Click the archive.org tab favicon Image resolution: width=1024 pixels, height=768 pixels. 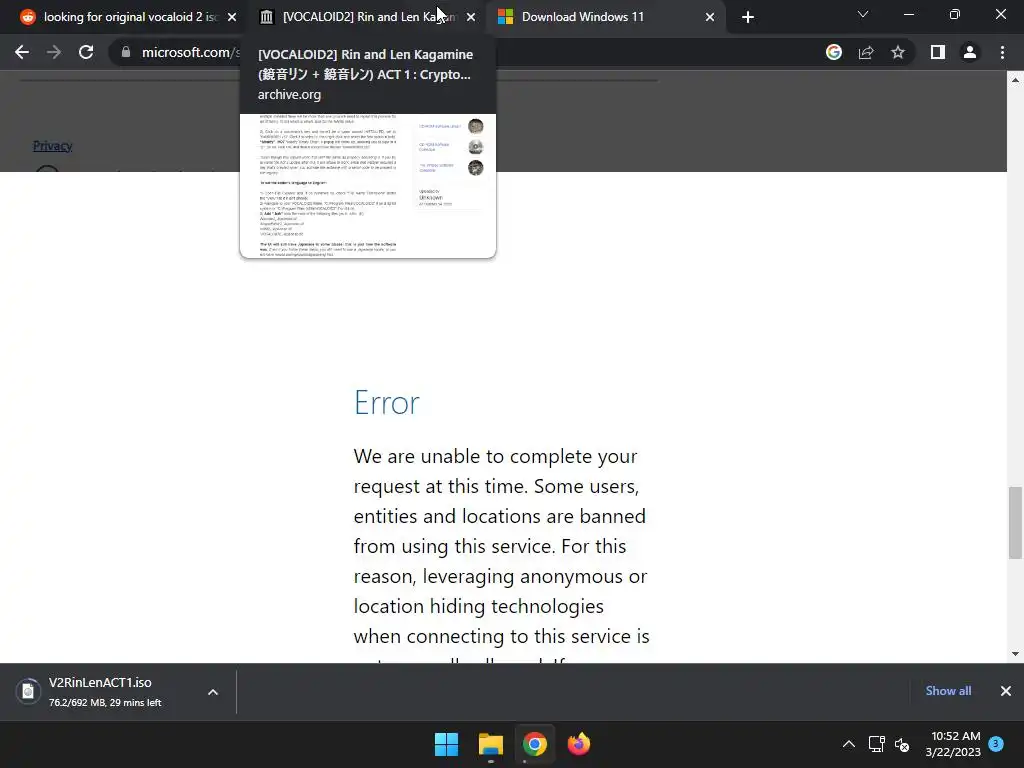(266, 17)
